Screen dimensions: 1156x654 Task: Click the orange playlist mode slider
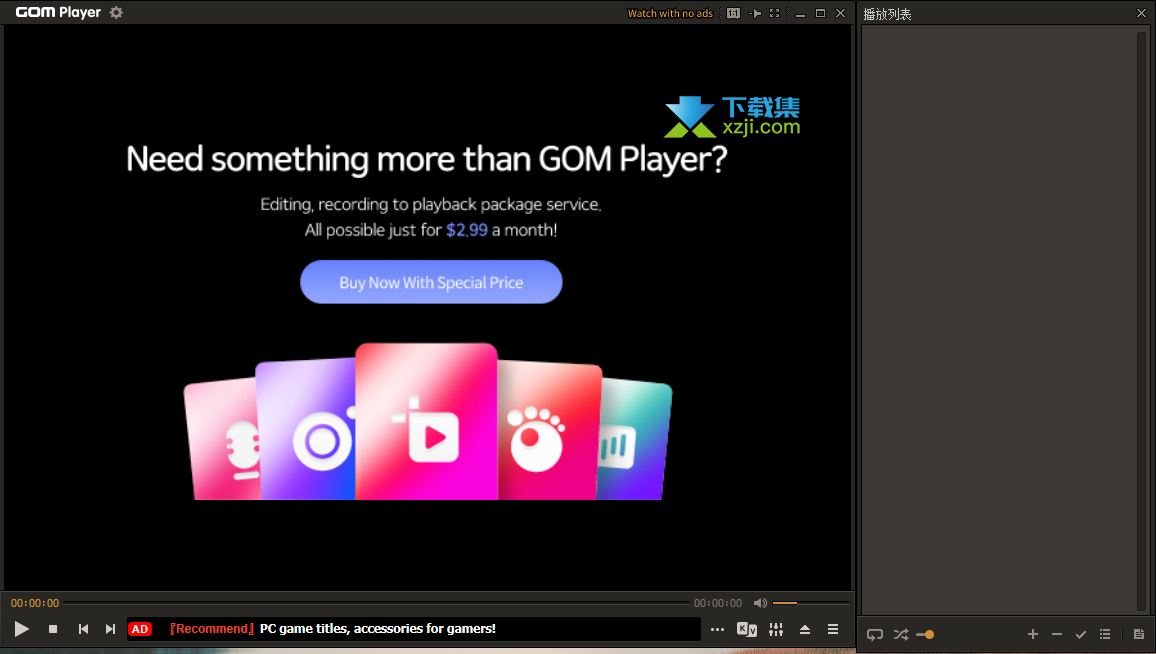[925, 634]
